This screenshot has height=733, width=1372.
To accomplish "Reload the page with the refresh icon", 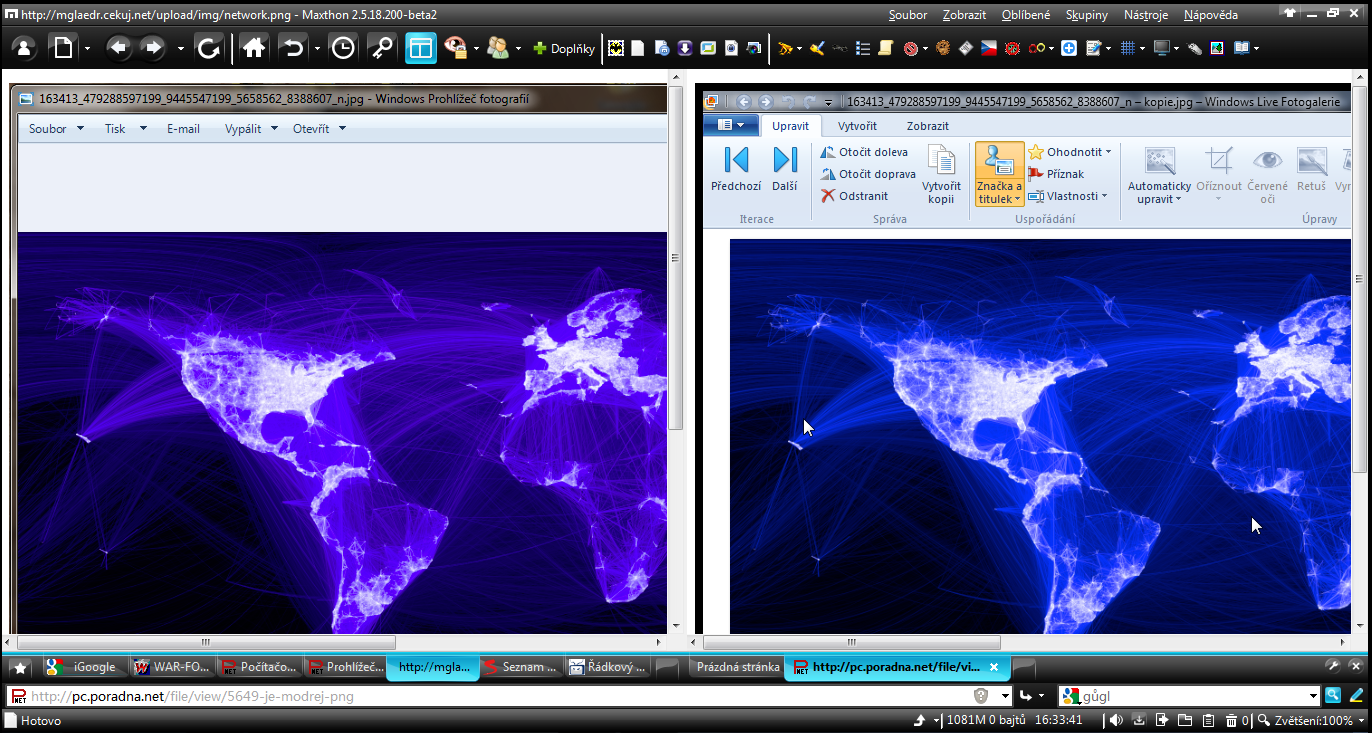I will (x=208, y=48).
